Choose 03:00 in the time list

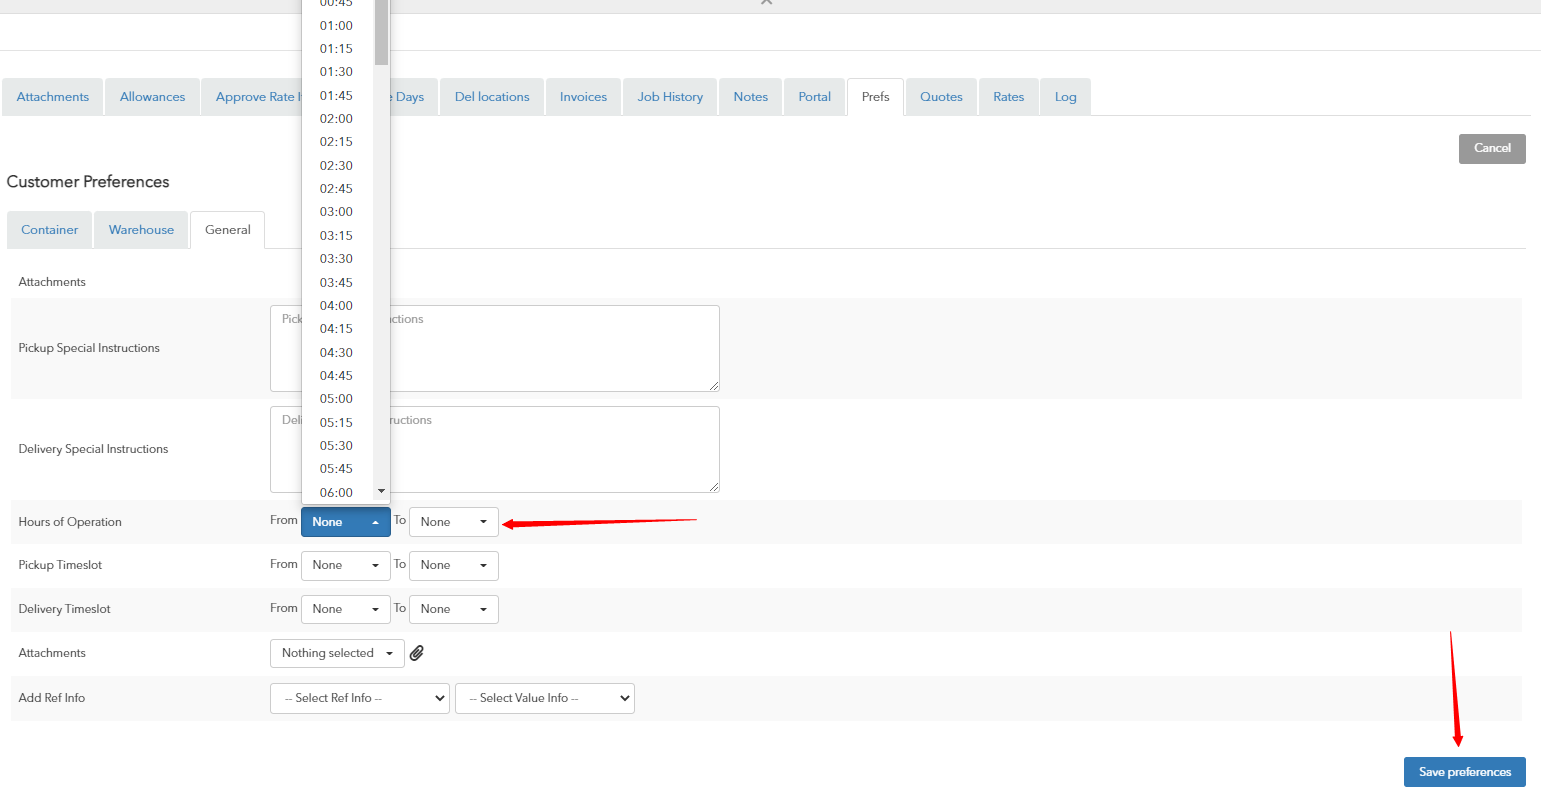click(x=338, y=212)
